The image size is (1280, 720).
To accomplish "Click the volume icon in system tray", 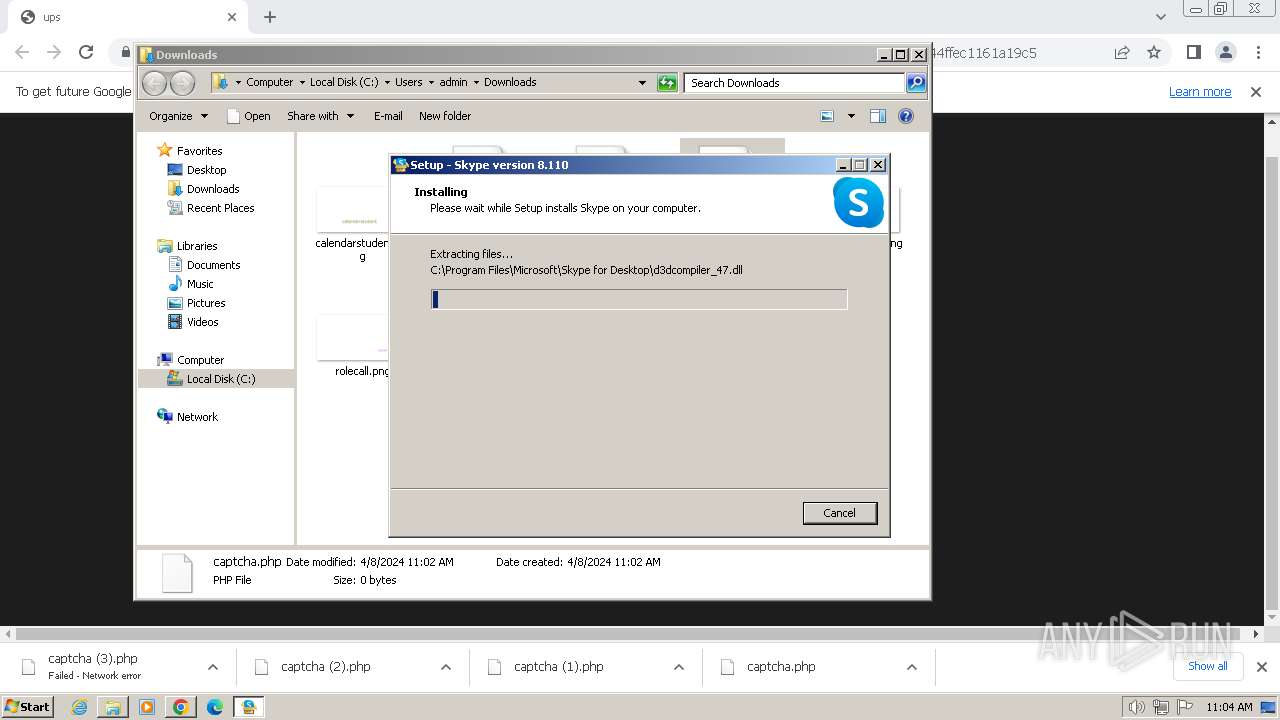I will coord(1136,707).
